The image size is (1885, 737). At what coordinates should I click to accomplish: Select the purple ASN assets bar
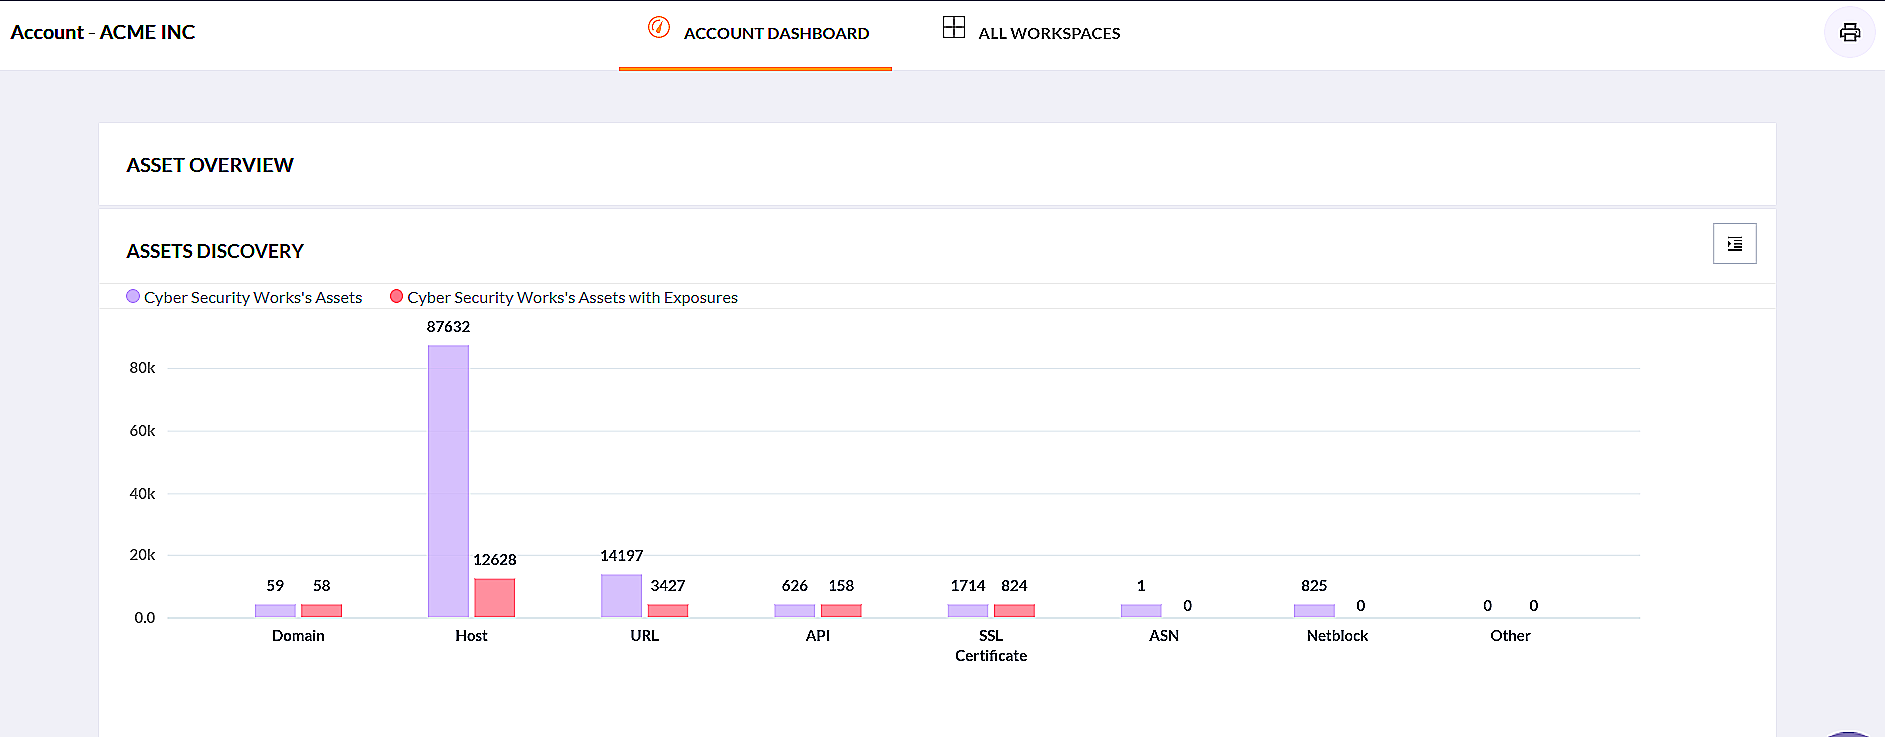pyautogui.click(x=1141, y=611)
